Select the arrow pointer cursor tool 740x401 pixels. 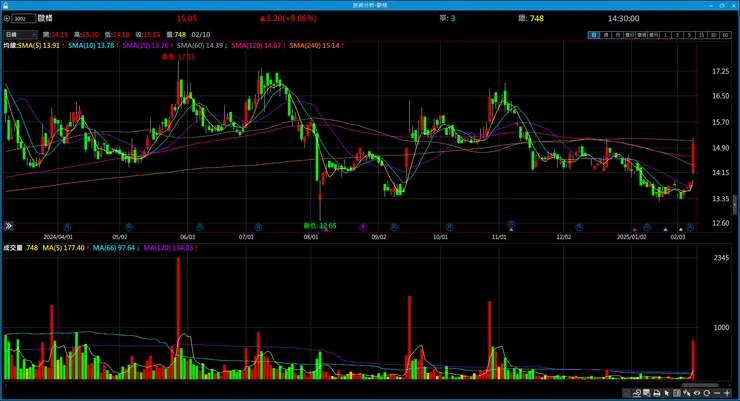pos(667,393)
